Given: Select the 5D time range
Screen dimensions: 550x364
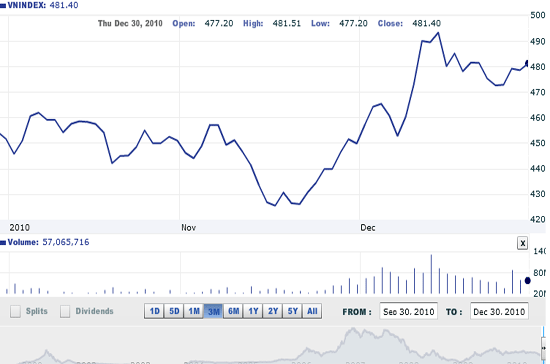Looking at the screenshot, I should [174, 311].
